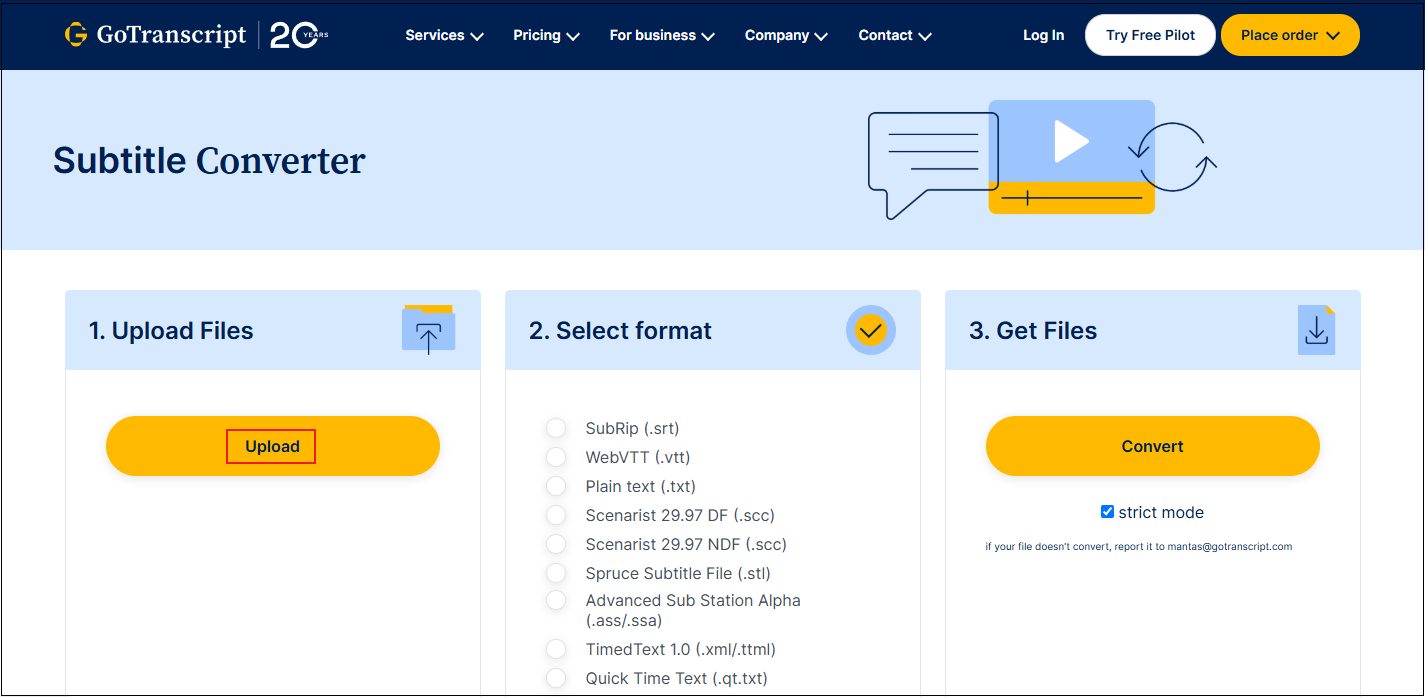1425x697 pixels.
Task: Click the Convert button
Action: (x=1152, y=445)
